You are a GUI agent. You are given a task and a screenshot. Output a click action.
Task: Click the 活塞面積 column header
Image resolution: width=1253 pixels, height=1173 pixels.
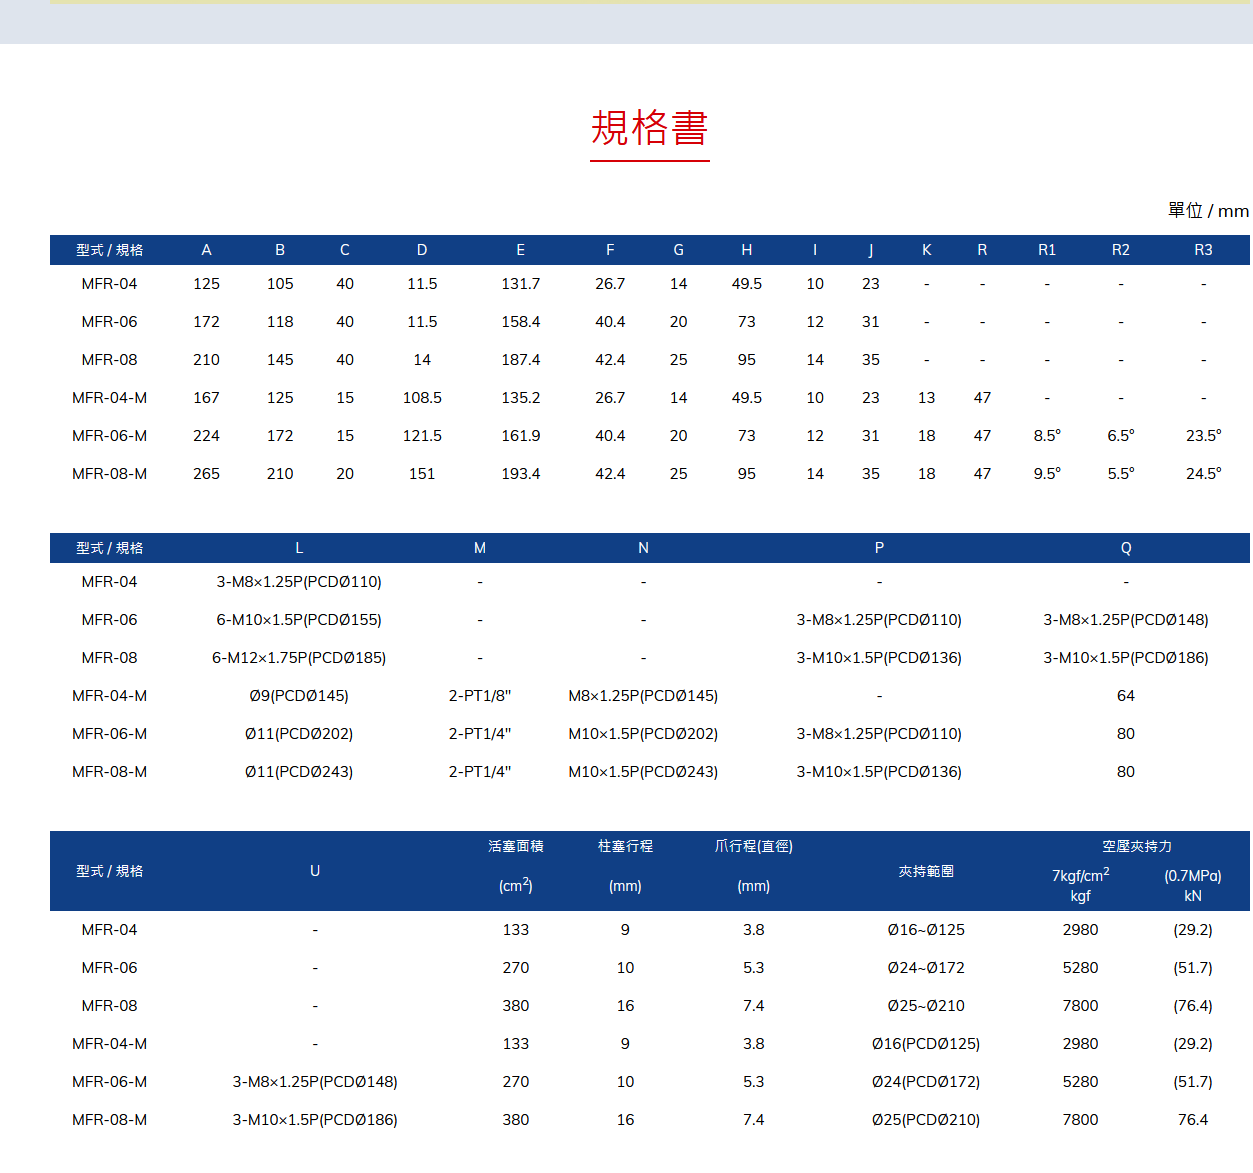516,846
